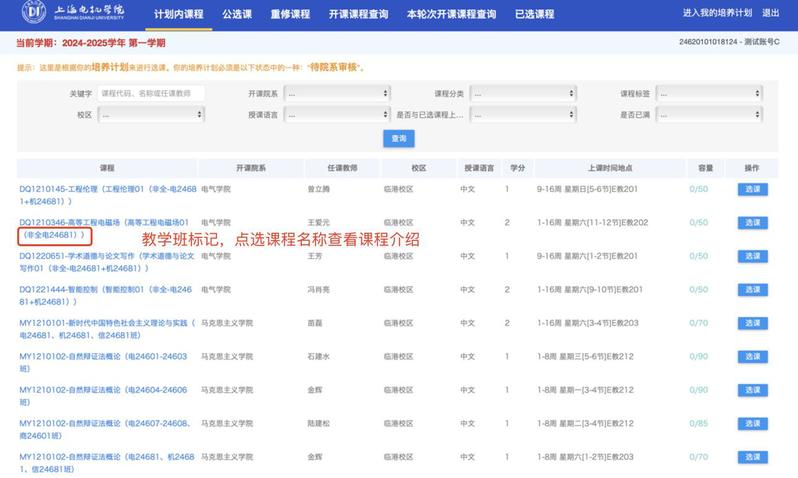Open the 高等工程电磁场 course name link

104,222
